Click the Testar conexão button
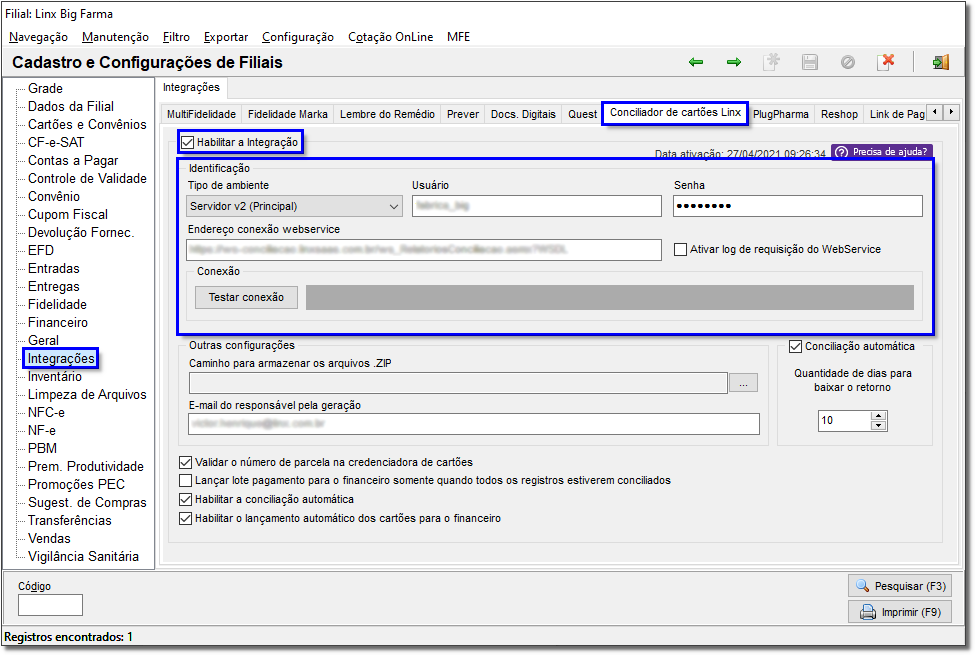This screenshot has width=975, height=655. [x=246, y=297]
